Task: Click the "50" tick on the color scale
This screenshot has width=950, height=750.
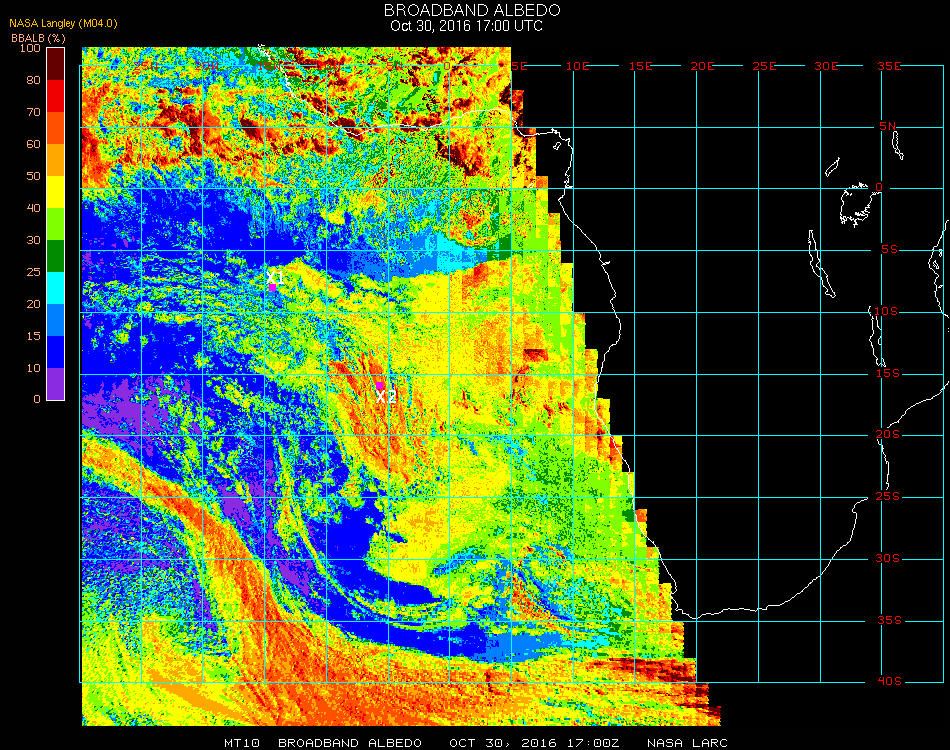Action: (x=33, y=176)
